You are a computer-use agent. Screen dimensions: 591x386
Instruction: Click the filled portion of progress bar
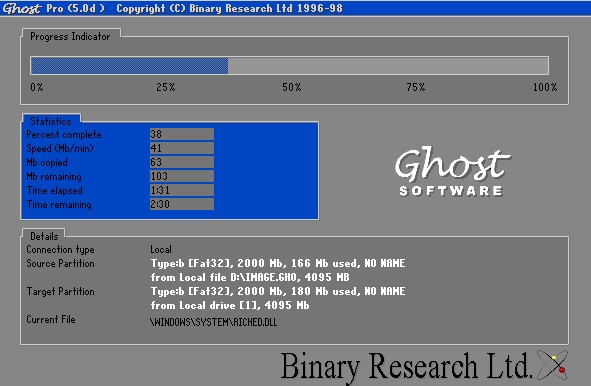point(129,66)
